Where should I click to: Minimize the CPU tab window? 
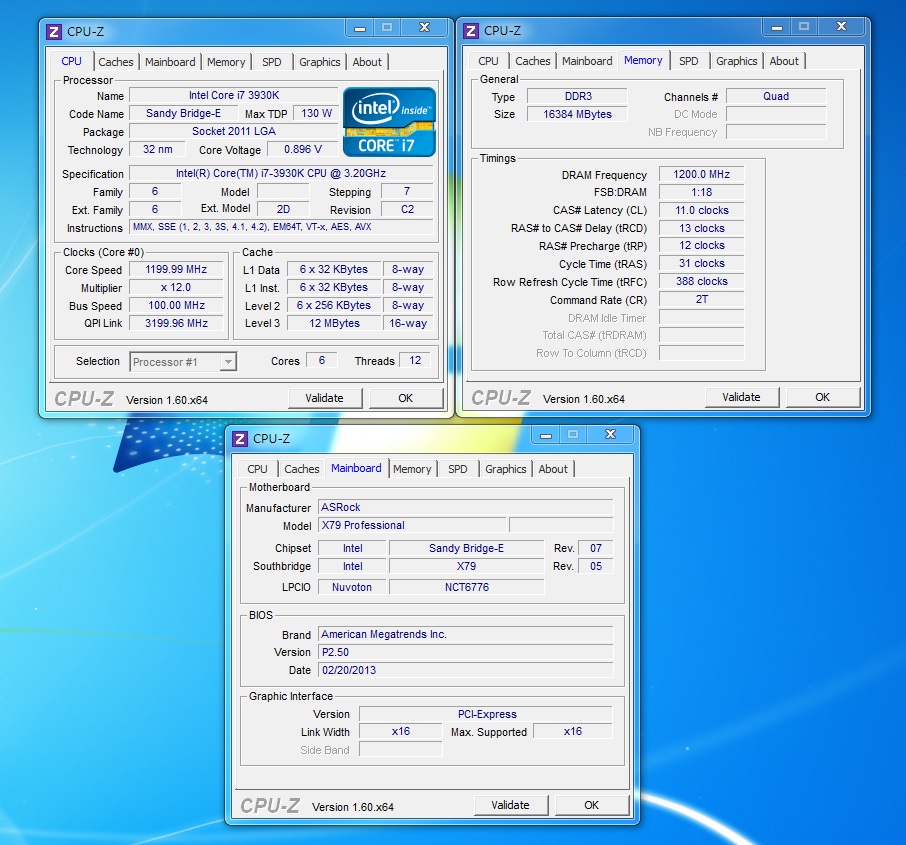point(360,28)
